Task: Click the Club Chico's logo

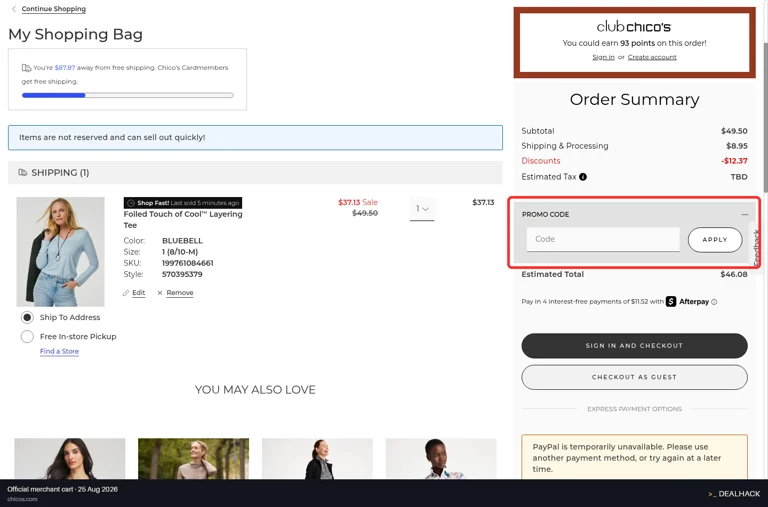Action: tap(634, 26)
